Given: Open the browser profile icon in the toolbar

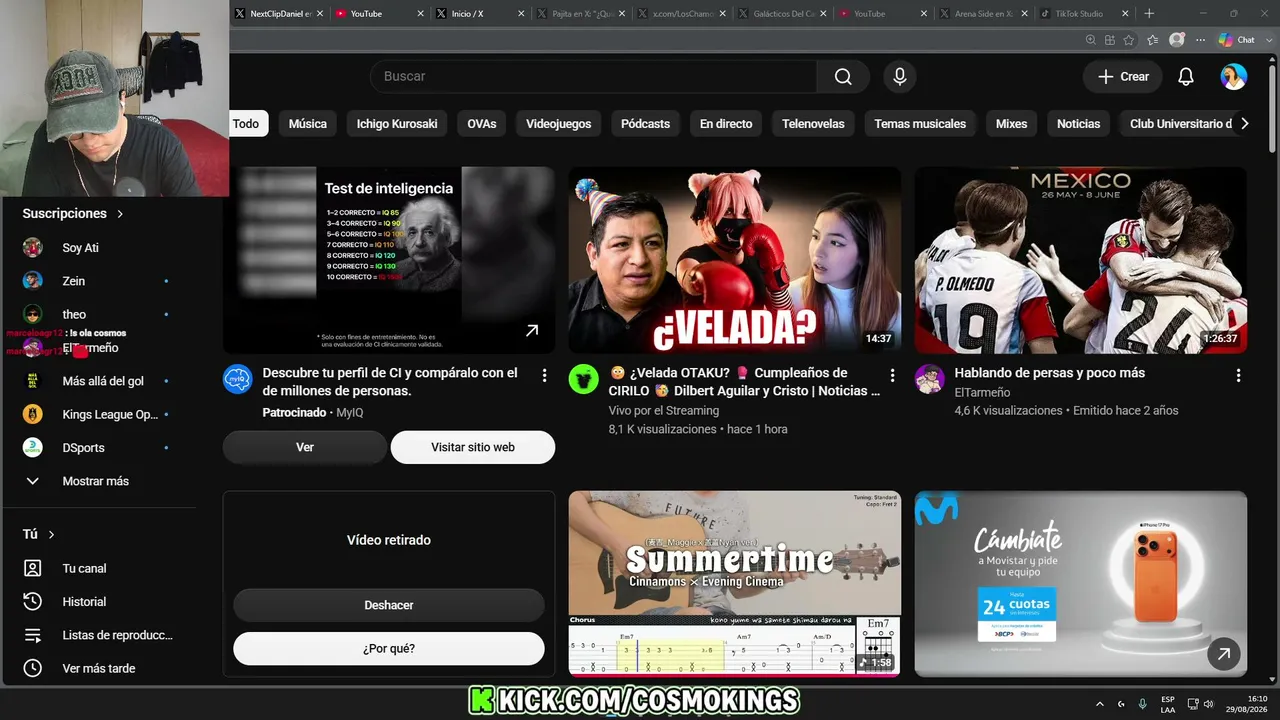Looking at the screenshot, I should (1177, 40).
